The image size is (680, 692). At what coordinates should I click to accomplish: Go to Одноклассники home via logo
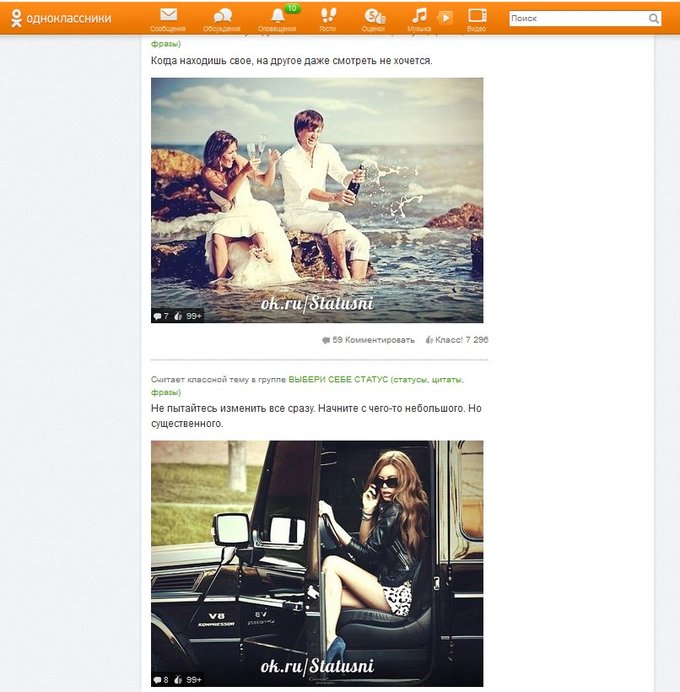point(60,18)
